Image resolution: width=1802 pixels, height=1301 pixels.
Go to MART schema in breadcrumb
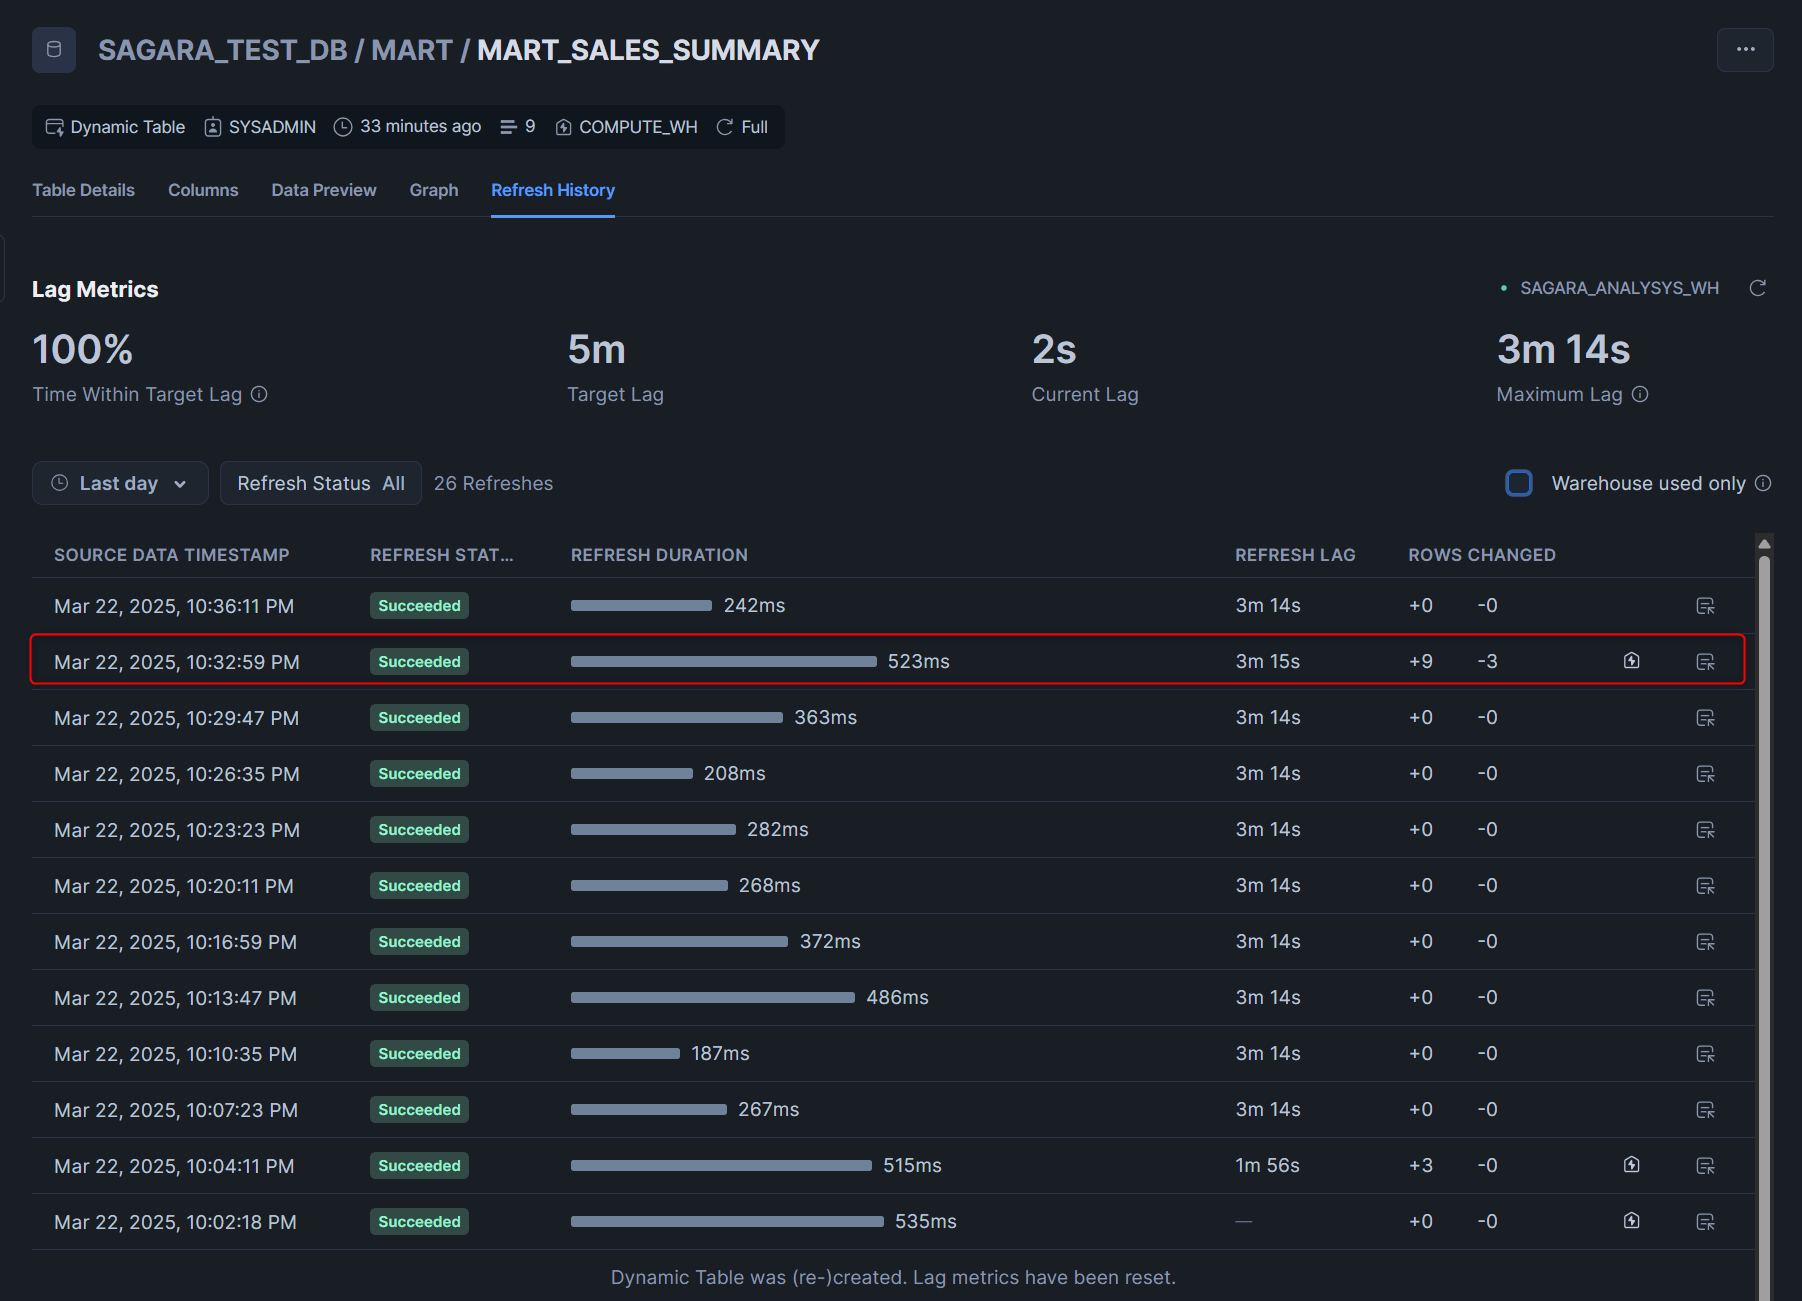tap(412, 50)
